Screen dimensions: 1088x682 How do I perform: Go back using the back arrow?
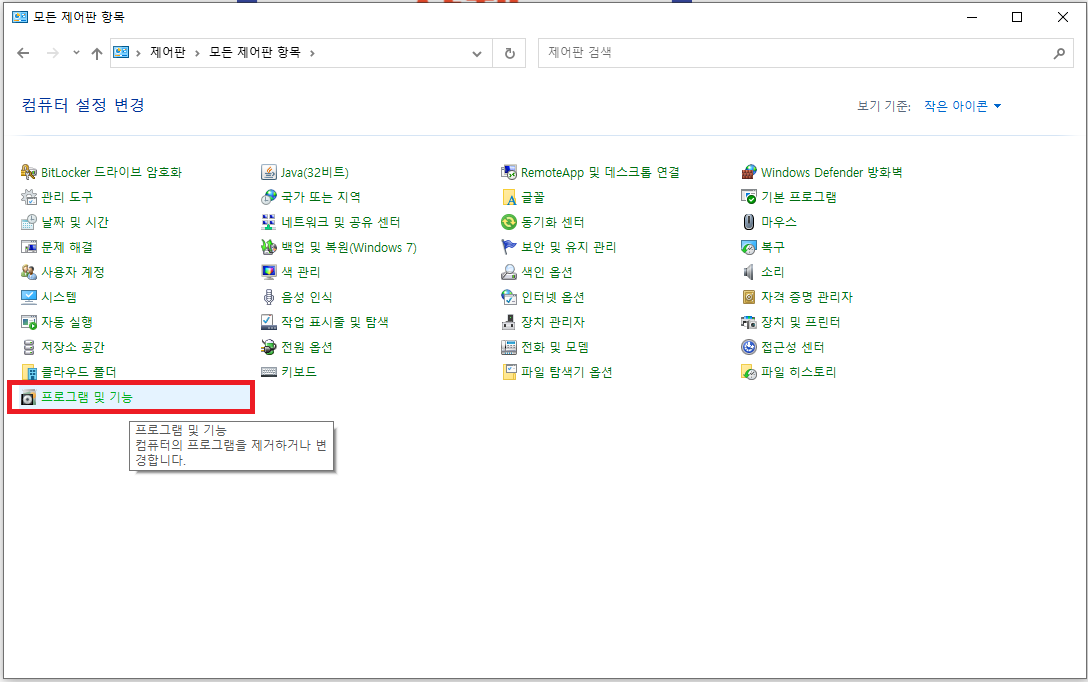(23, 53)
